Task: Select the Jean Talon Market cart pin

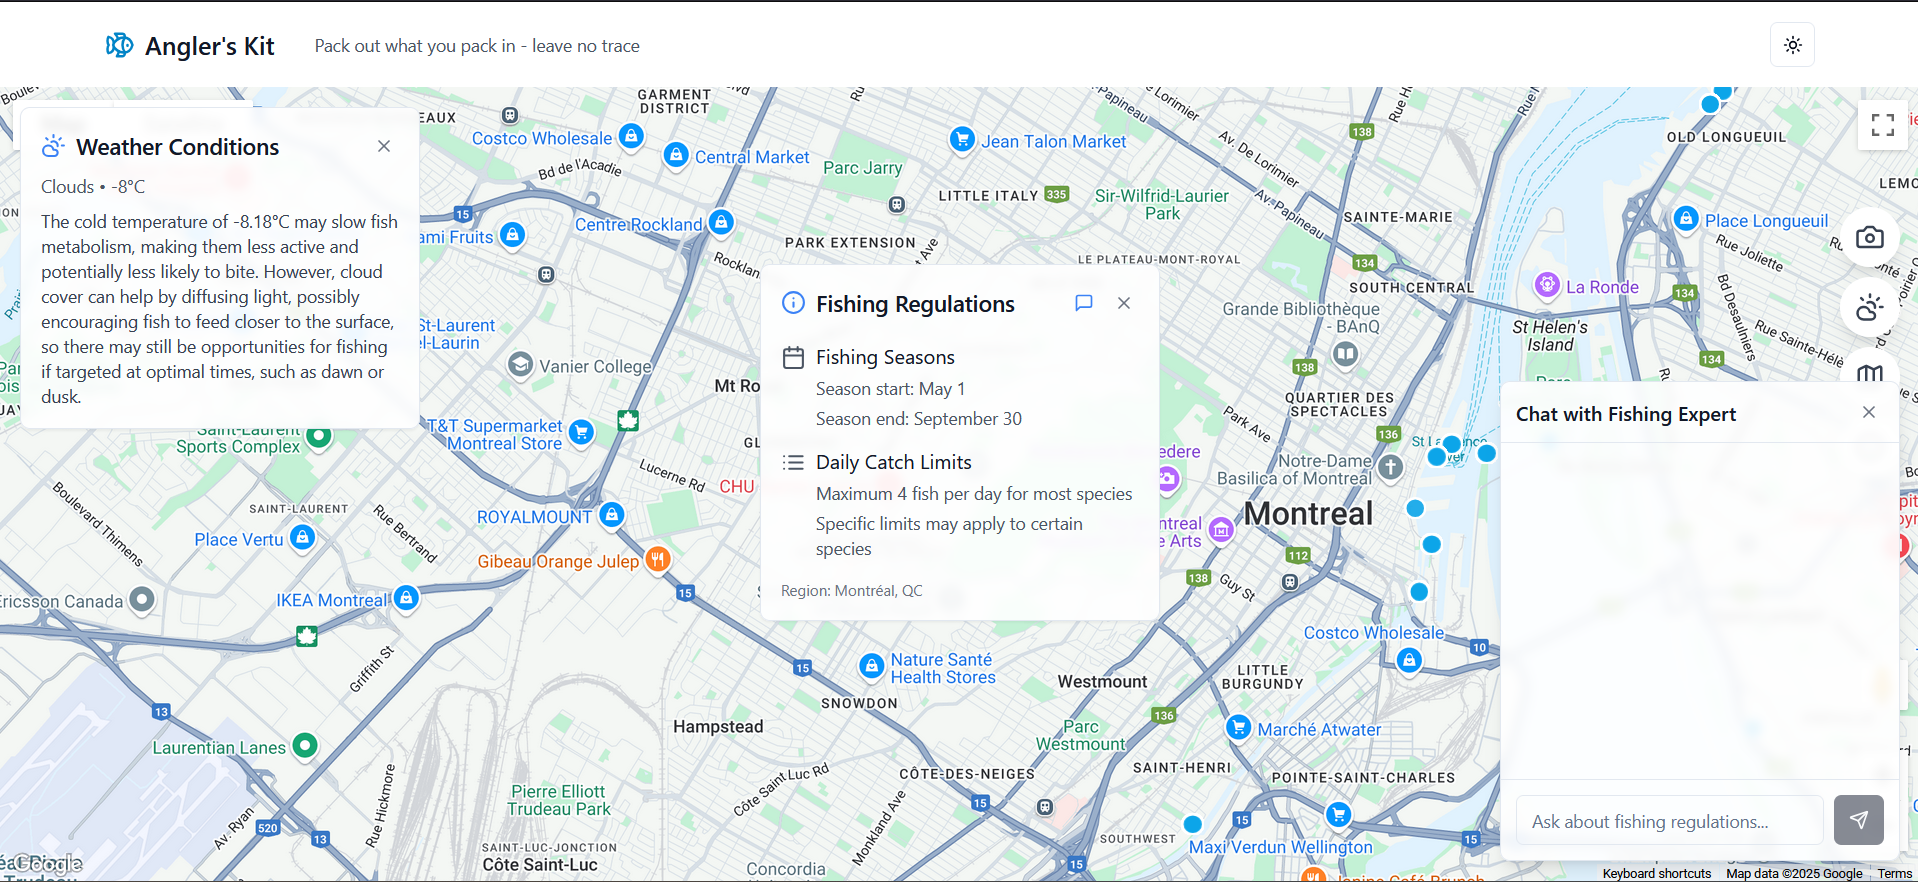Action: click(x=962, y=139)
